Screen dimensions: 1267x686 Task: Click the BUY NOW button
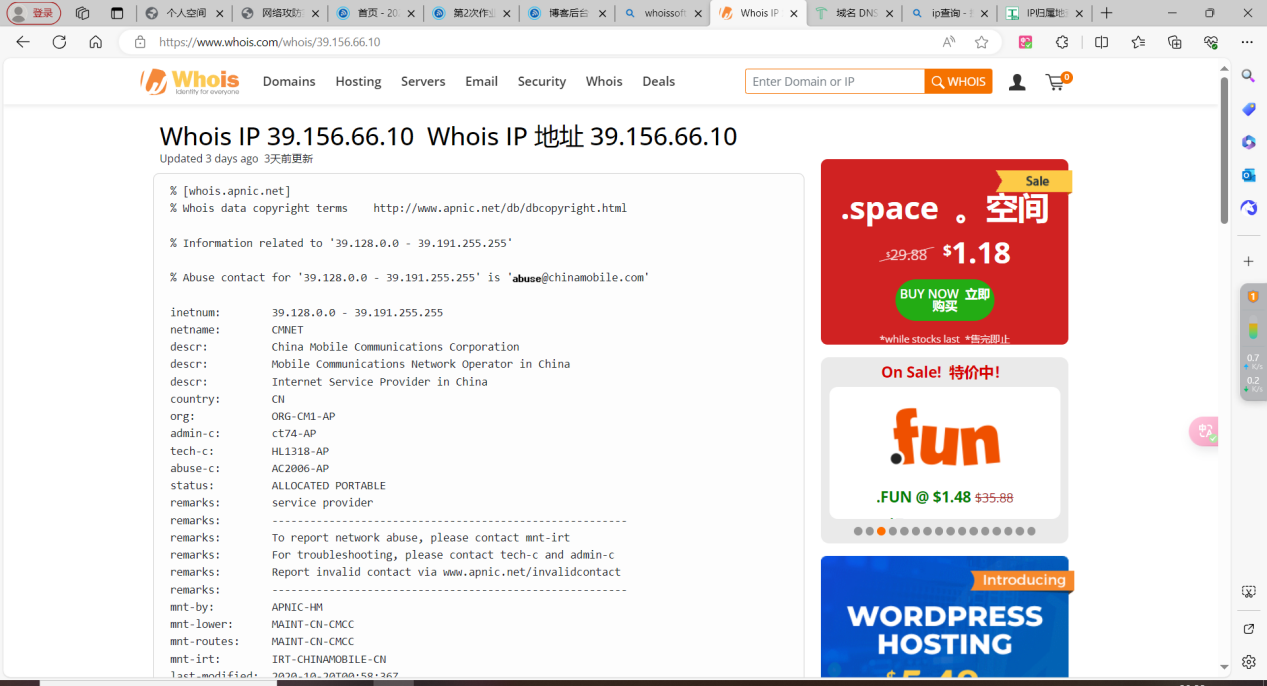pyautogui.click(x=944, y=300)
